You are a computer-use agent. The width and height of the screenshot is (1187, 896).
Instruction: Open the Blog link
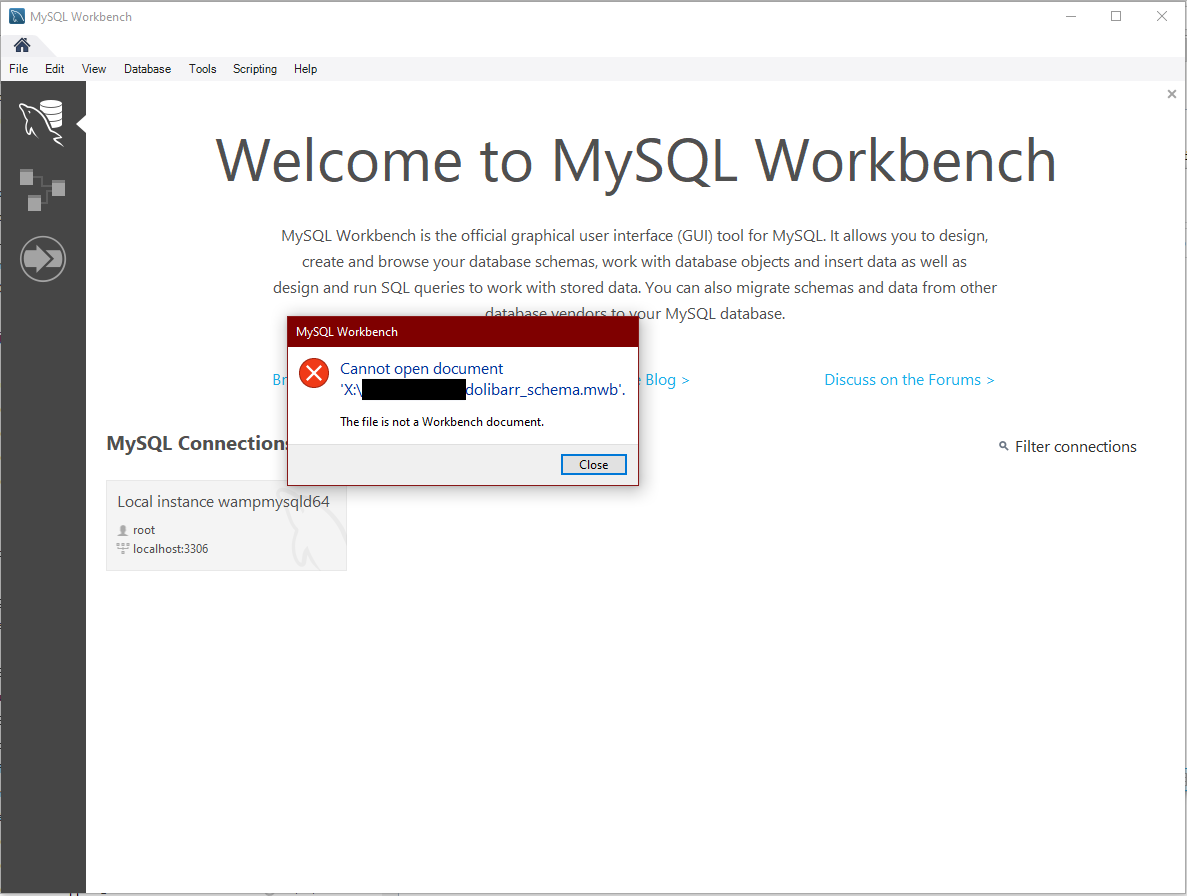[663, 379]
